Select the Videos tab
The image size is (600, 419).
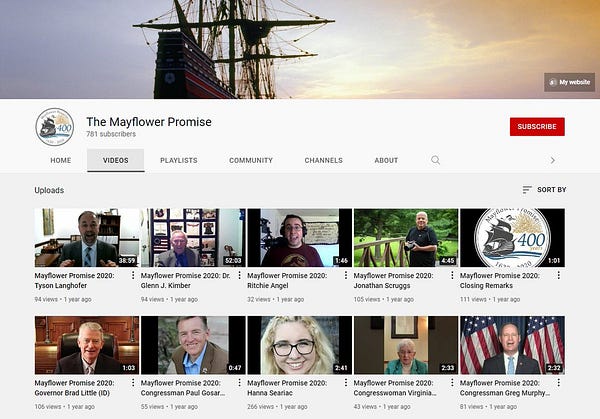click(116, 160)
